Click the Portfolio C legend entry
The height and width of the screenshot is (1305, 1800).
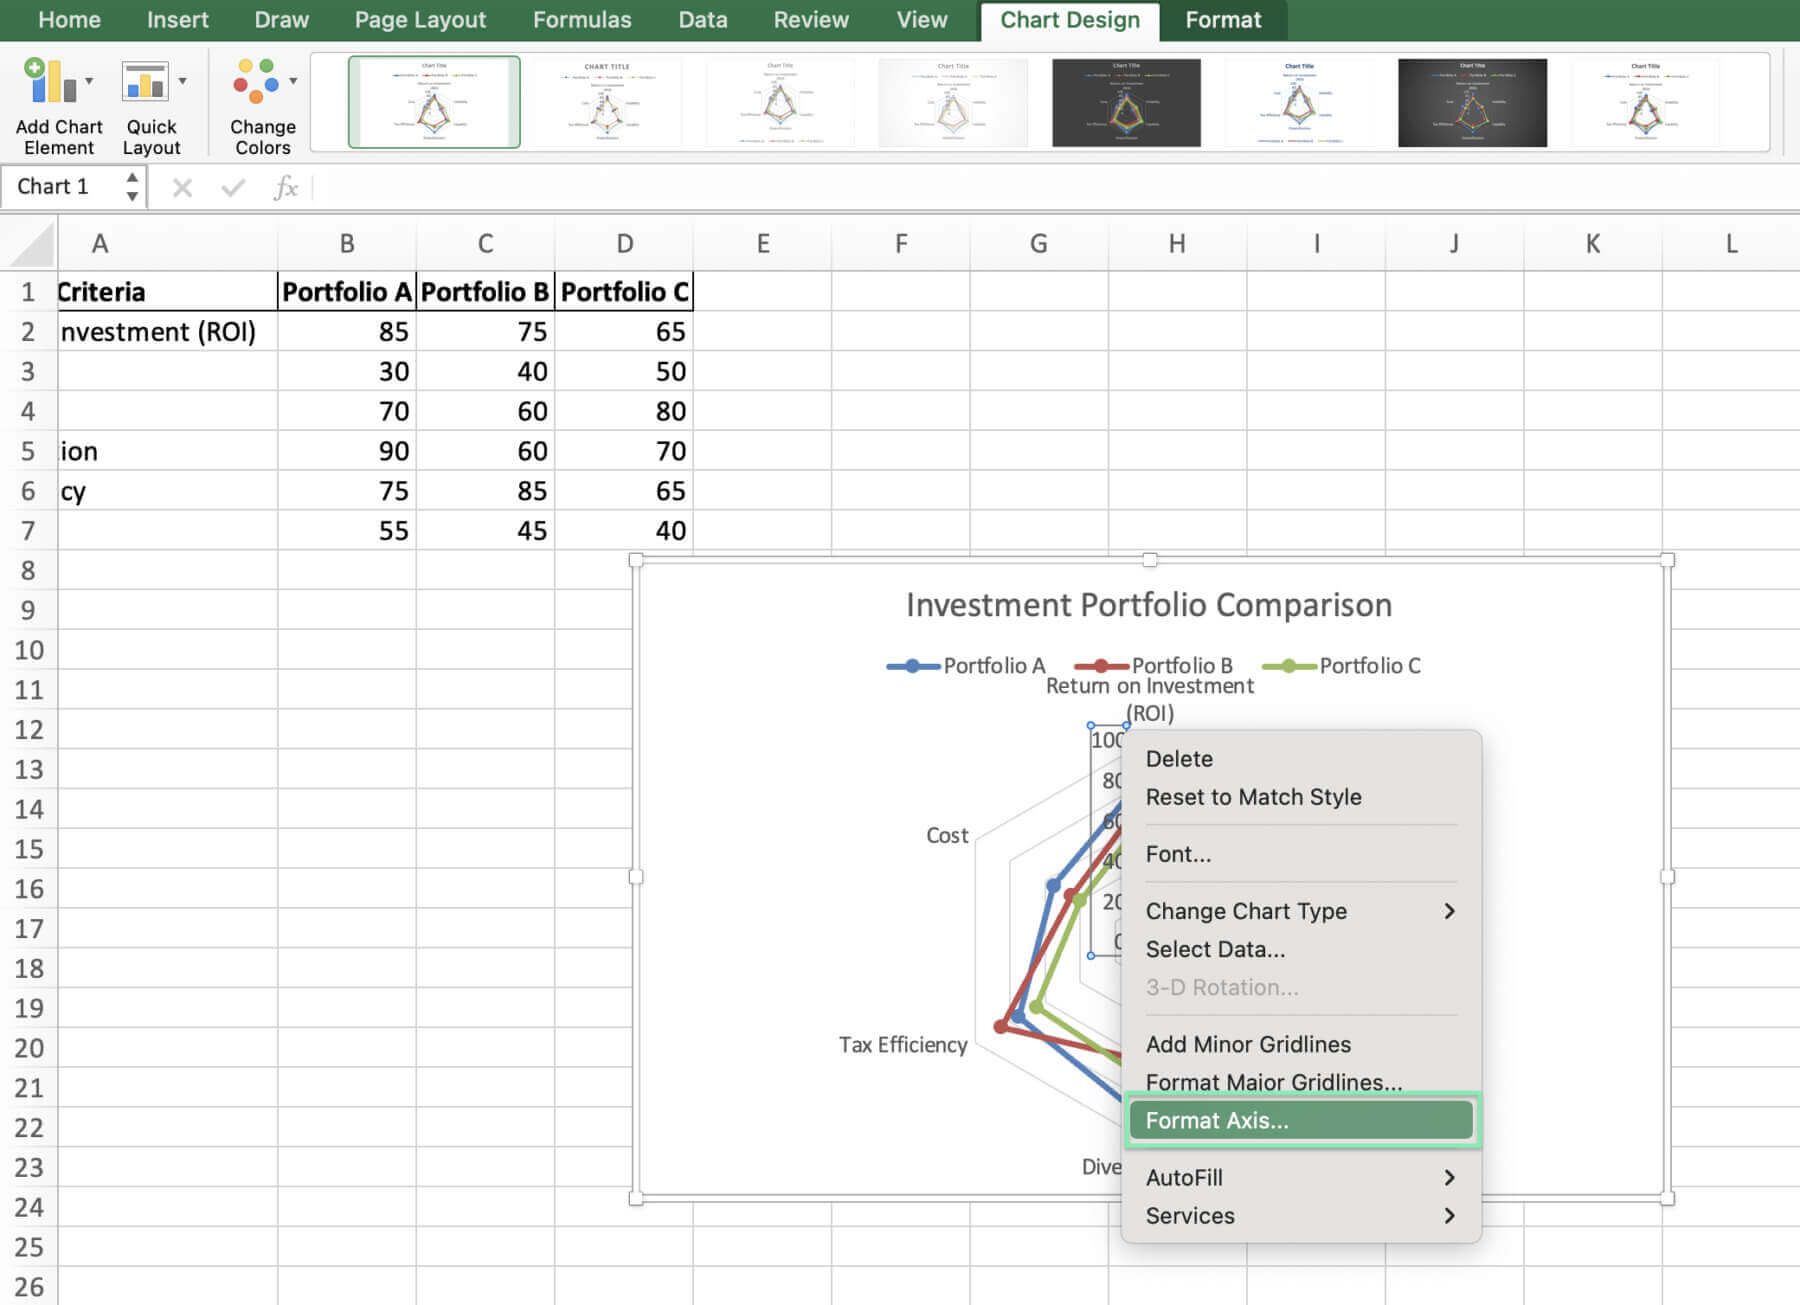point(1342,666)
